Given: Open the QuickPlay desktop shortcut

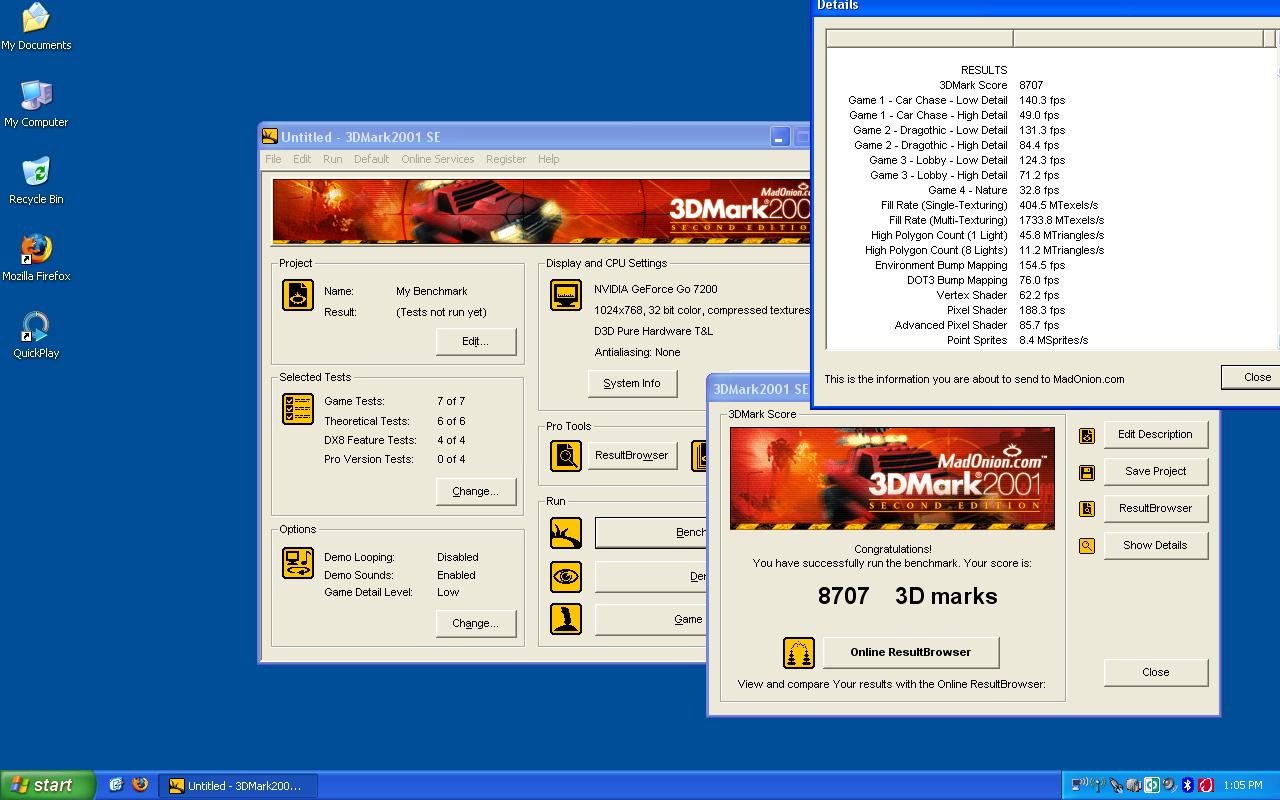Looking at the screenshot, I should click(36, 335).
